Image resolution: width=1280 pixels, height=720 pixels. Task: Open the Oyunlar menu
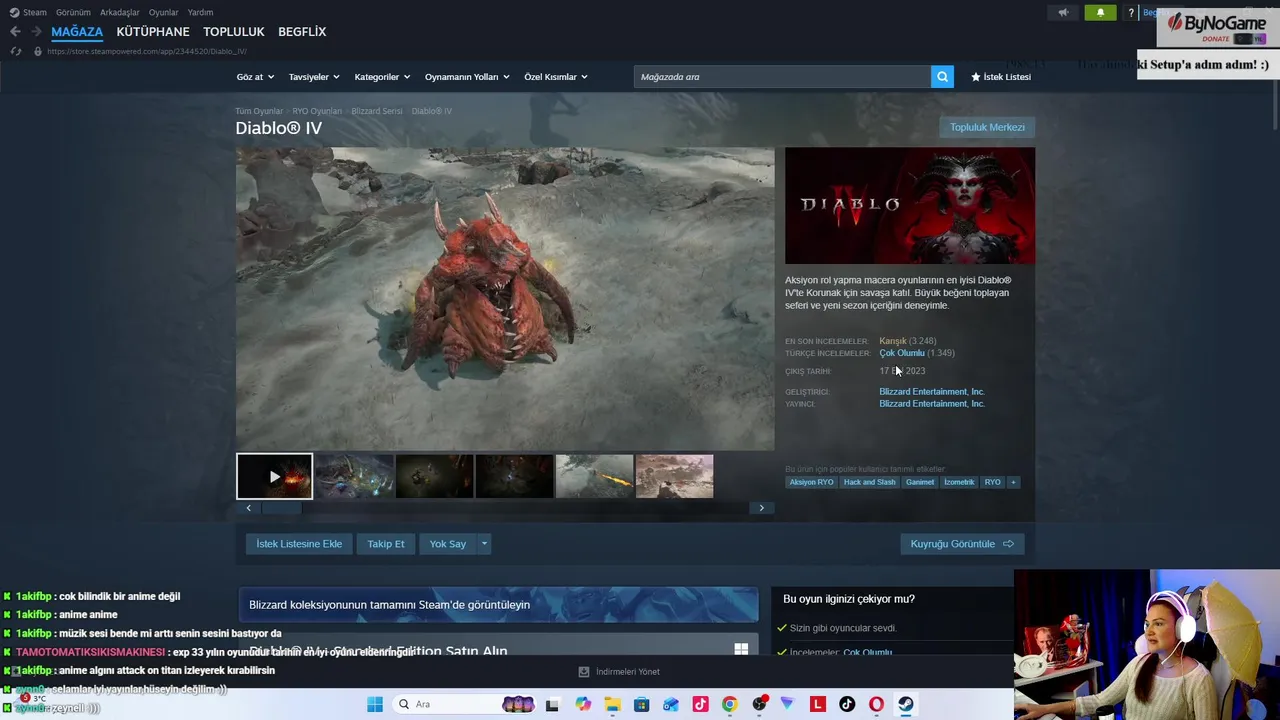point(164,12)
